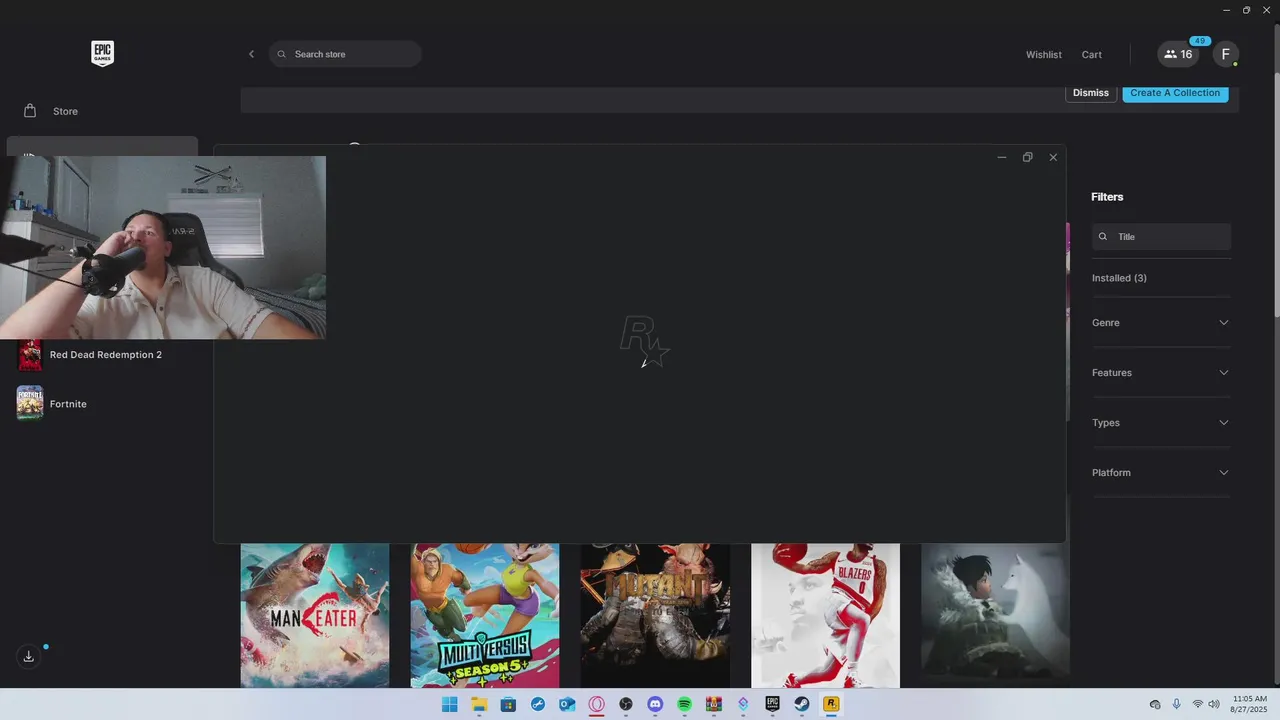Open the volume tray icon
The width and height of the screenshot is (1280, 720).
click(x=1214, y=704)
